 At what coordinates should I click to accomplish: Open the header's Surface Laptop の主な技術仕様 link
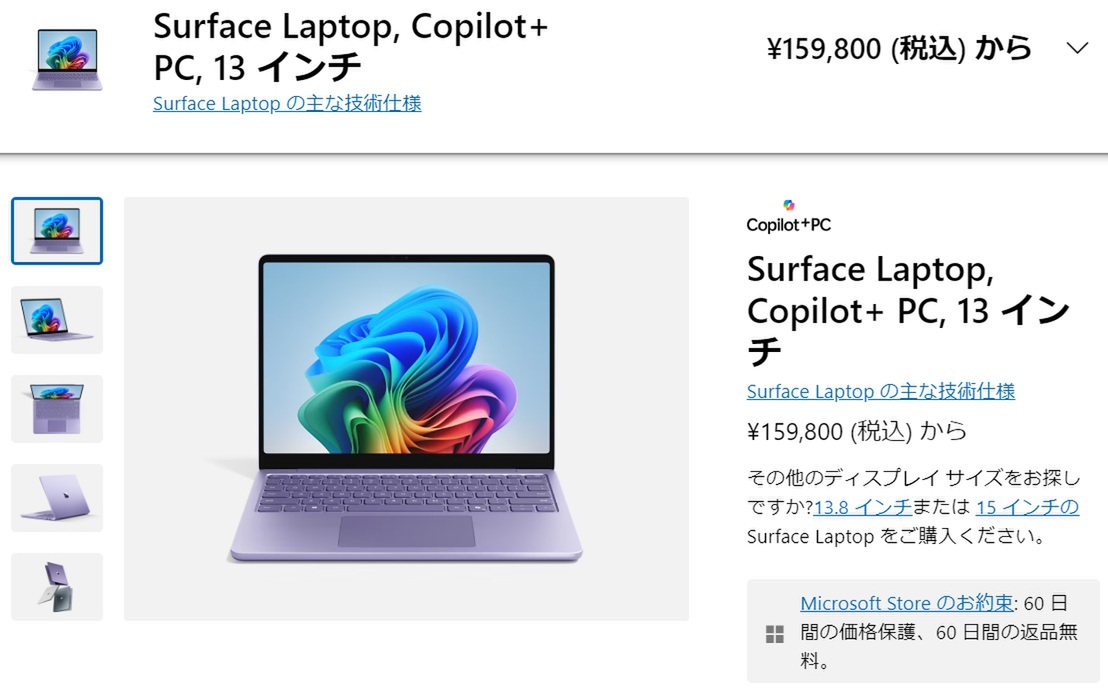click(287, 103)
